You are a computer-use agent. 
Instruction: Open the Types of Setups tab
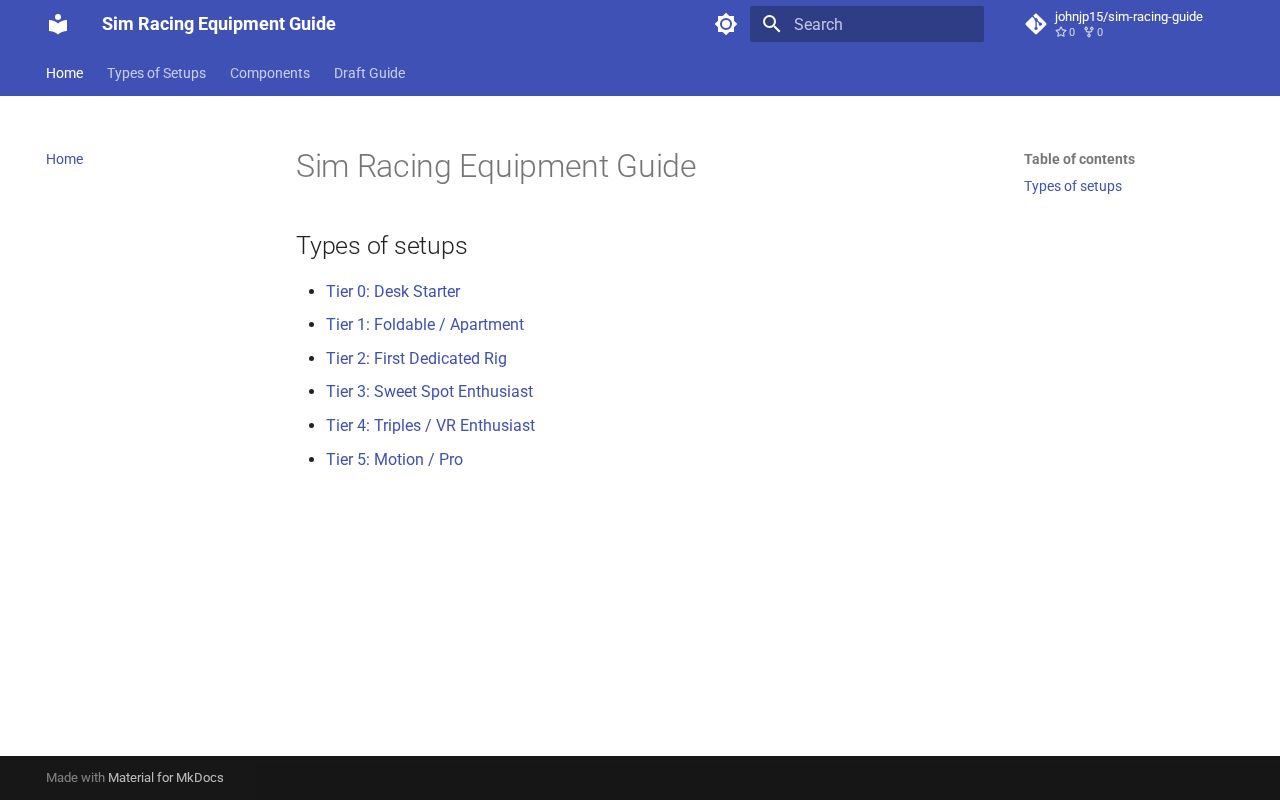point(156,73)
